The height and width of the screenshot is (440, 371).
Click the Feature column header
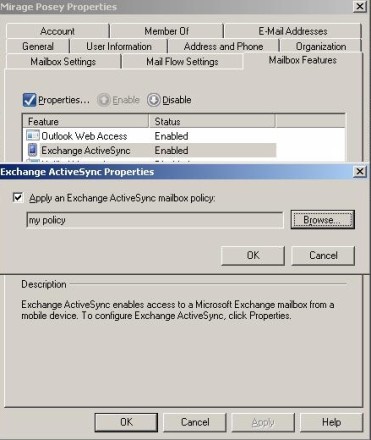coord(85,121)
